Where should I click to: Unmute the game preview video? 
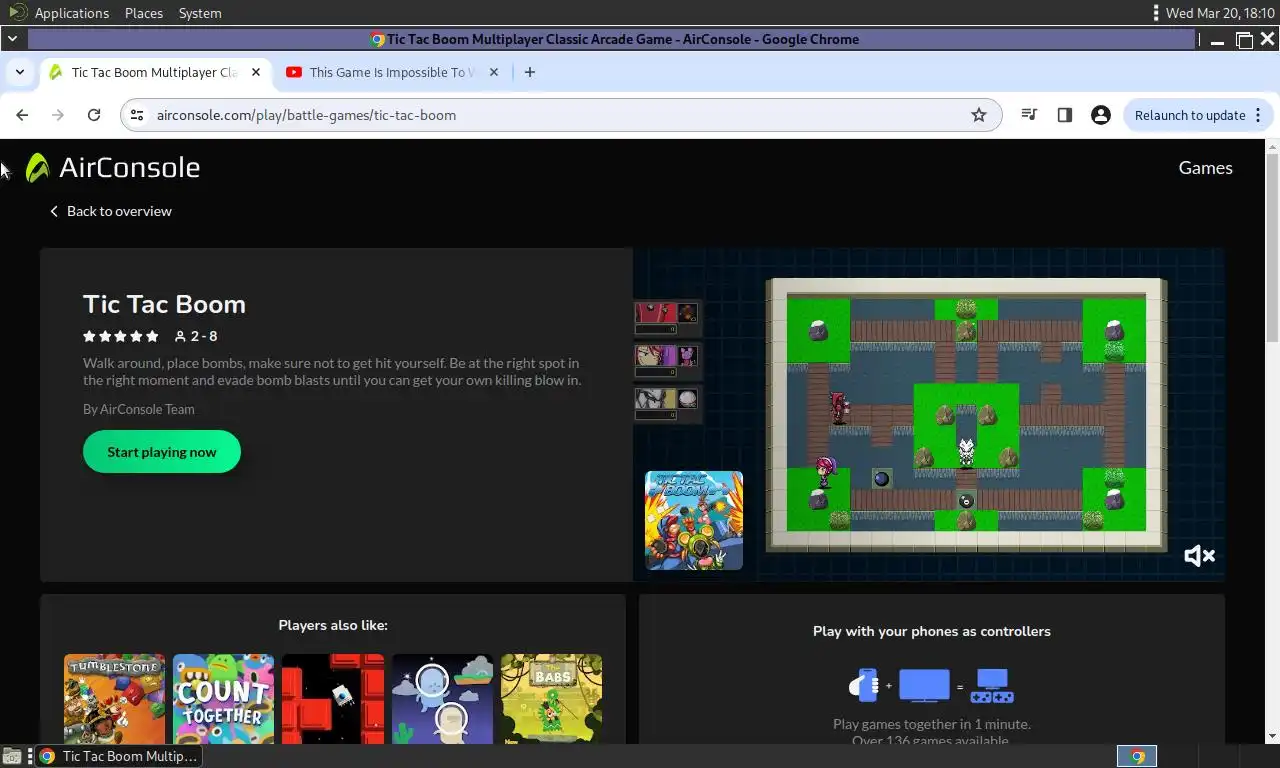tap(1199, 556)
